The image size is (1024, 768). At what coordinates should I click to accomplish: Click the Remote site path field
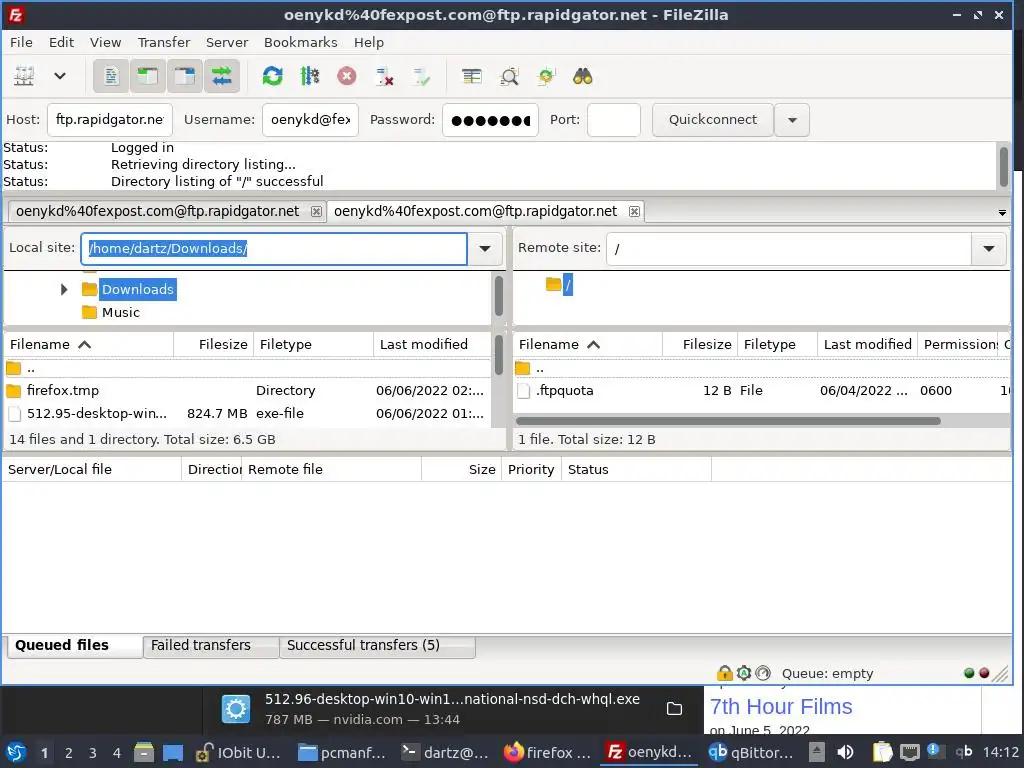[789, 248]
